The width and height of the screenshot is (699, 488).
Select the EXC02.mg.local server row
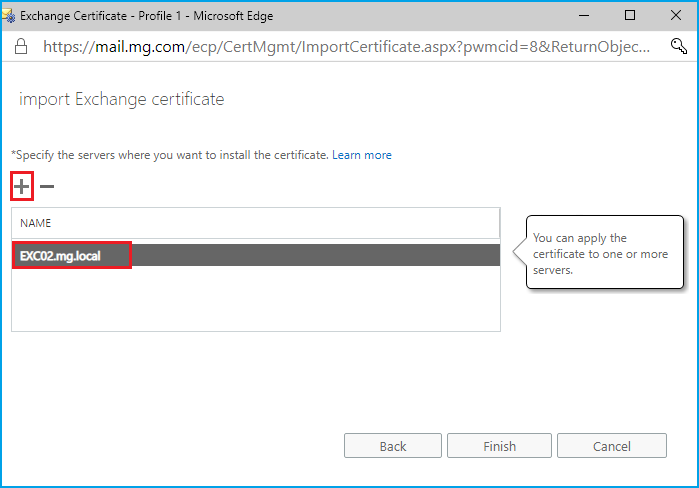(x=255, y=255)
